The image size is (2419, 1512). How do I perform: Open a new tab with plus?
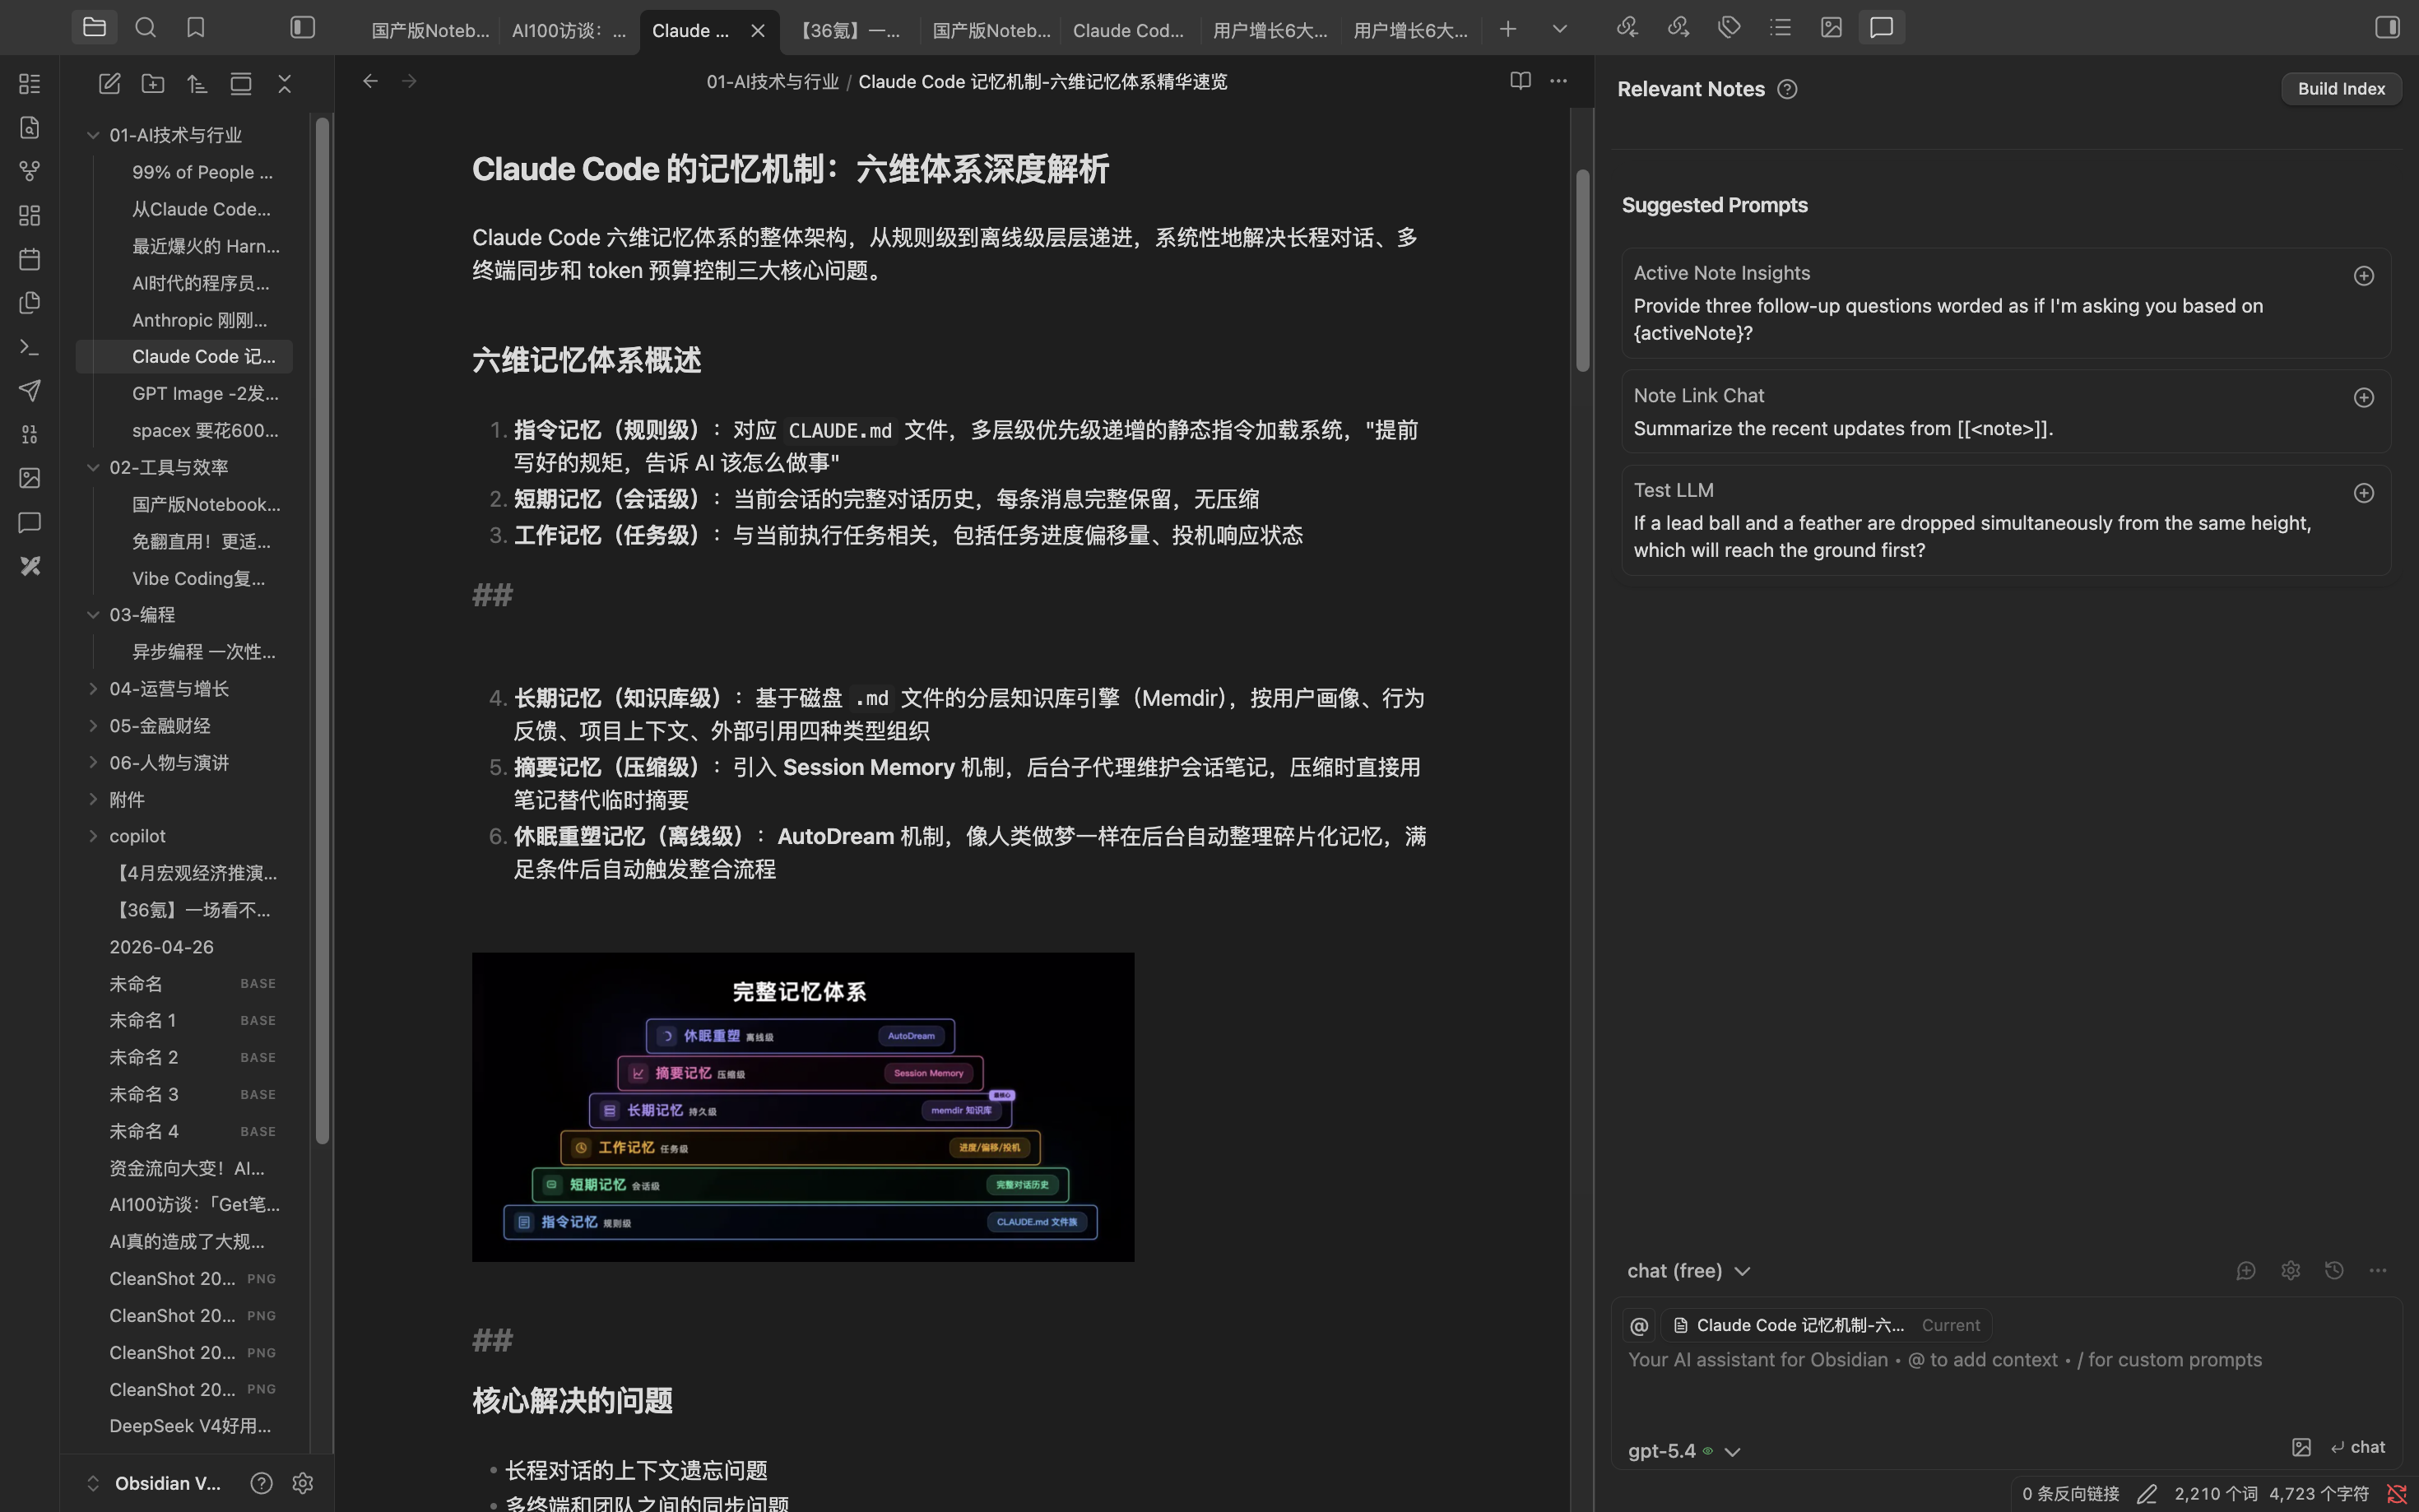[x=1508, y=29]
